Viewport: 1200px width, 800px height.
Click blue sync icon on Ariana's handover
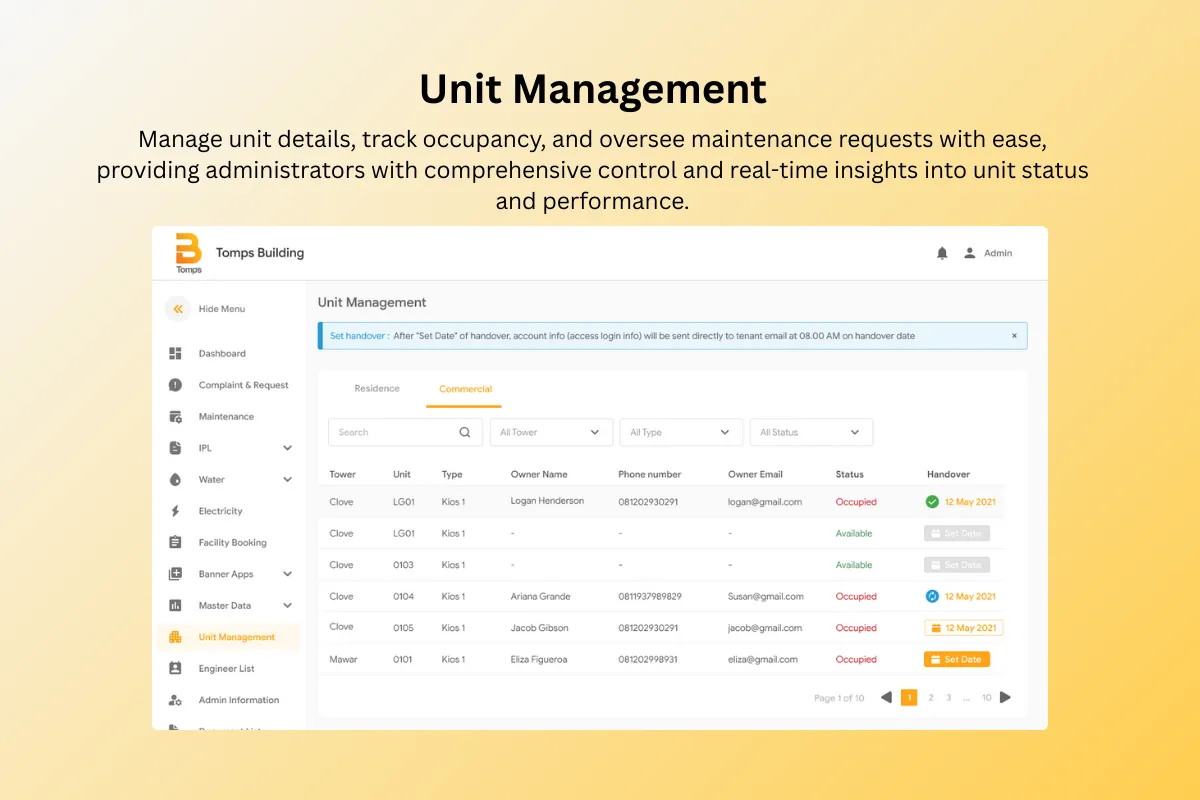932,596
